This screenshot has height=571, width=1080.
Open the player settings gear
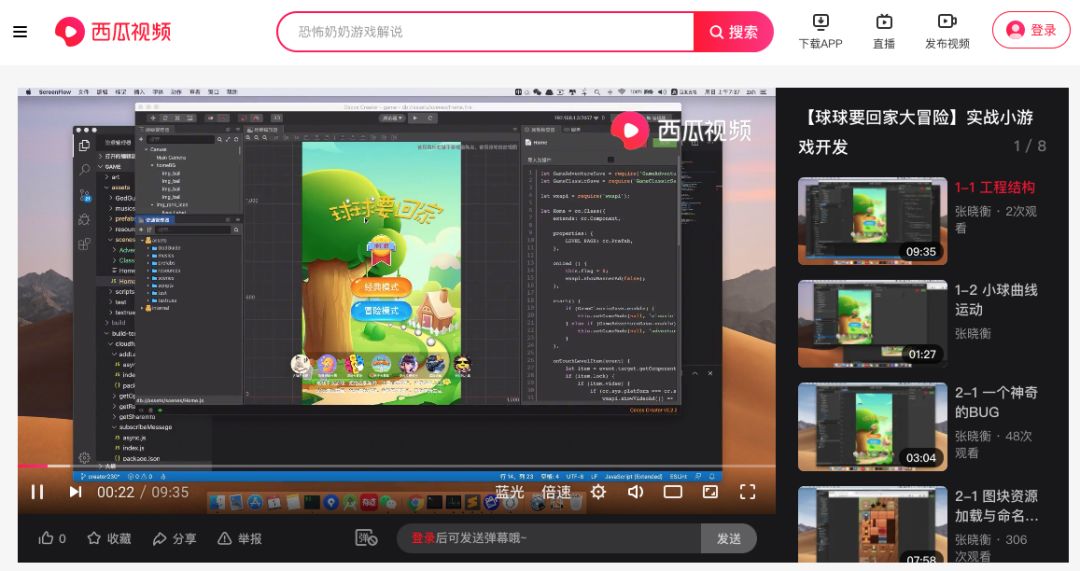[x=598, y=492]
